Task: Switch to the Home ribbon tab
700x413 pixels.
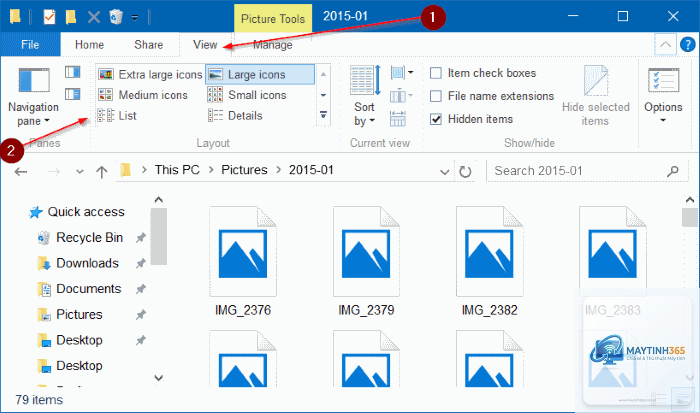Action: pos(89,45)
